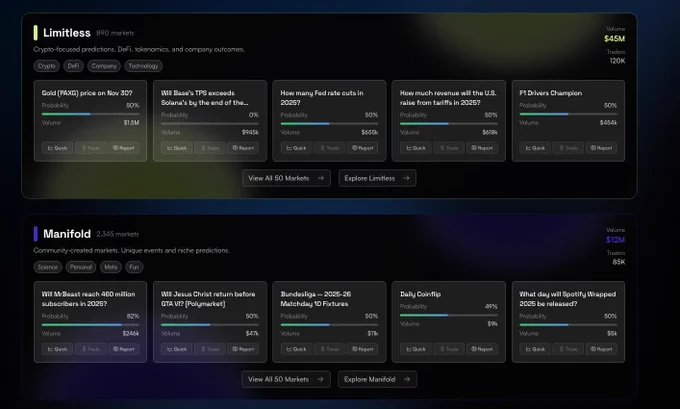Select the DeFi tag under Limitless
The height and width of the screenshot is (409, 680).
pyautogui.click(x=73, y=66)
